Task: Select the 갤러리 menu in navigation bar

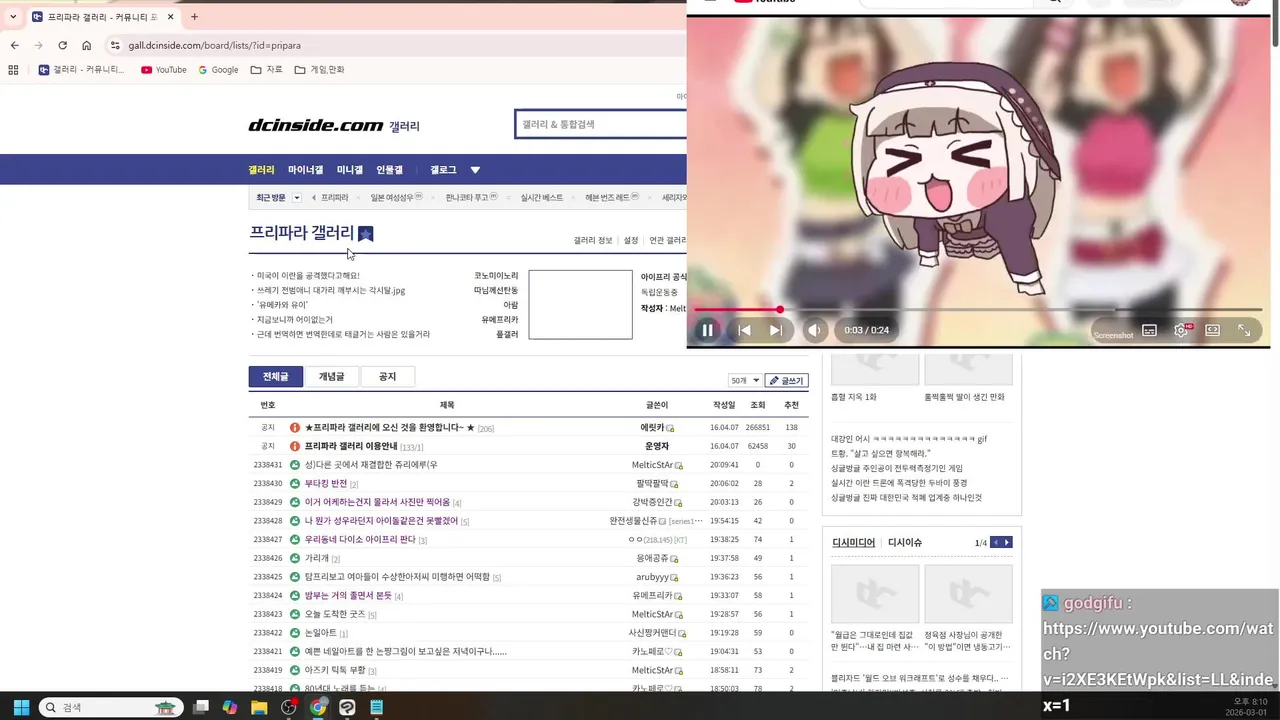Action: point(261,170)
